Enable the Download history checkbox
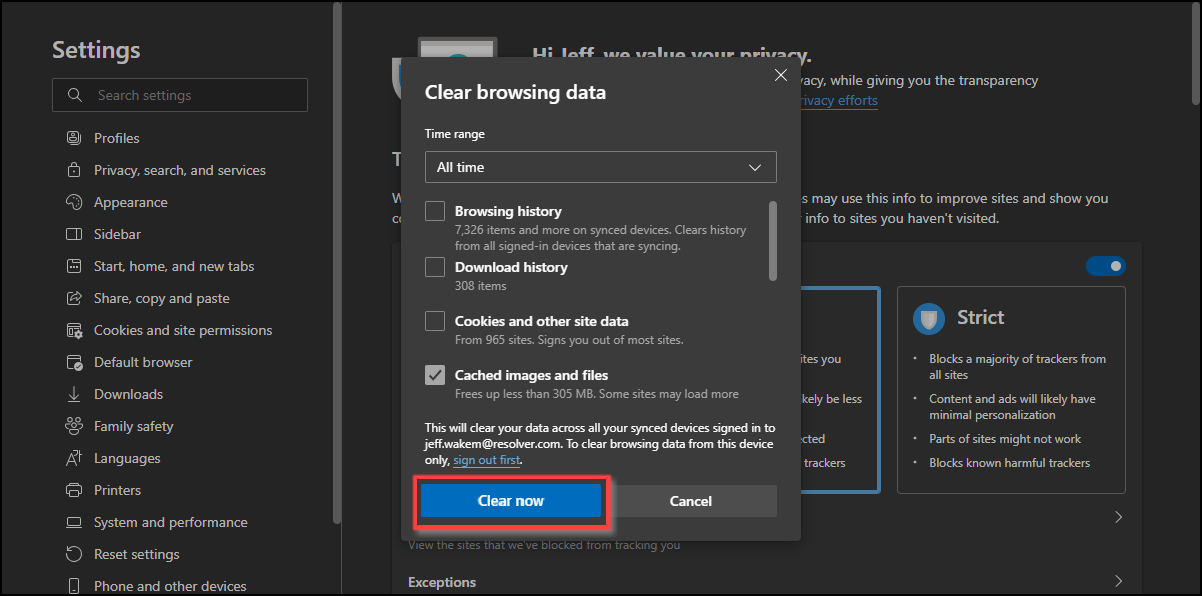 click(x=435, y=267)
